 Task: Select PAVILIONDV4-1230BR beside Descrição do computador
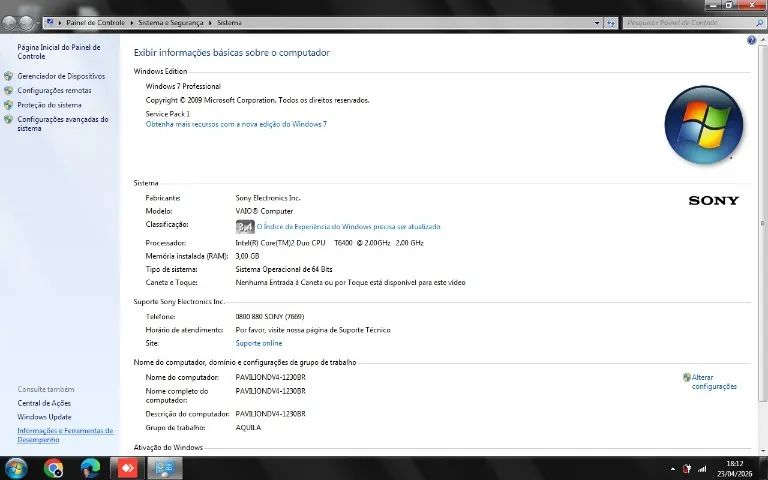pyautogui.click(x=270, y=414)
